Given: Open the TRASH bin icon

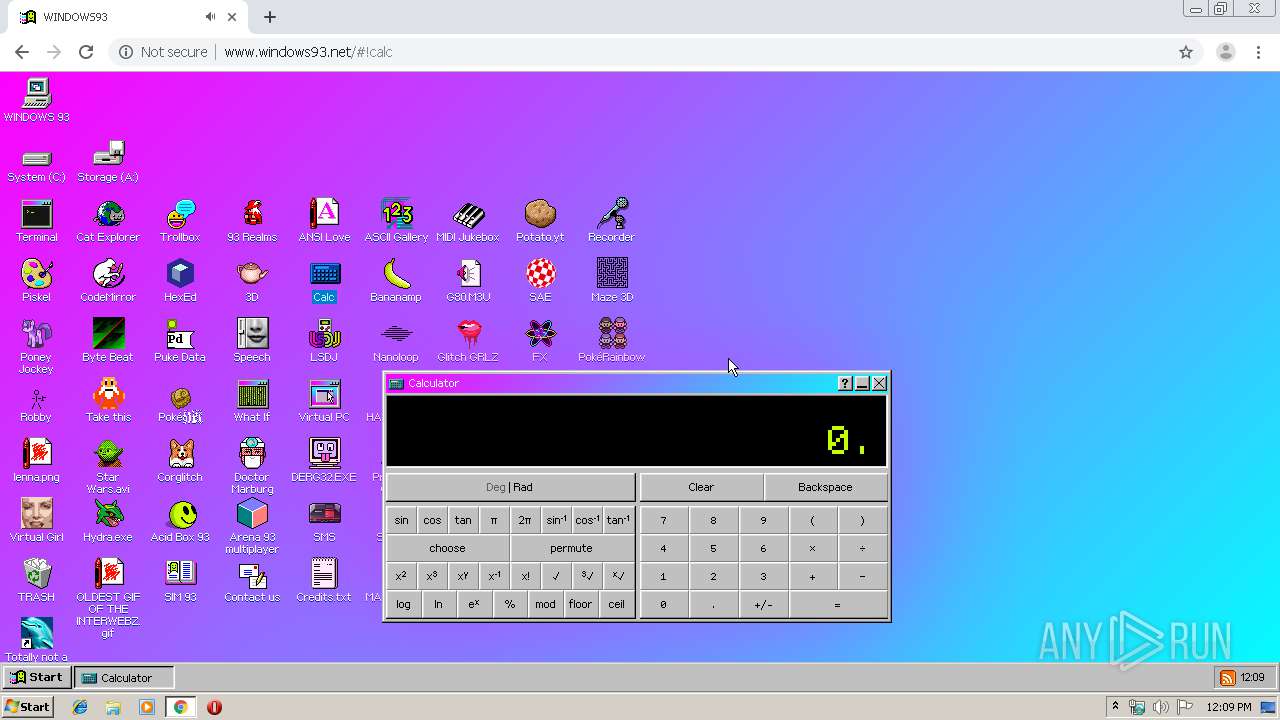Looking at the screenshot, I should click(x=36, y=581).
